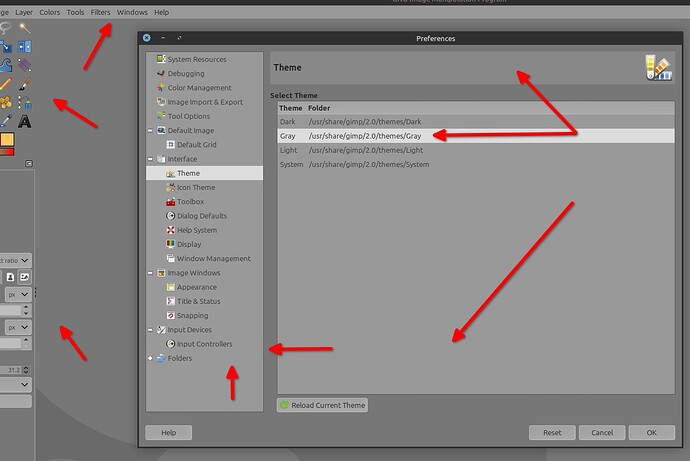Screen dimensions: 690x461
Task: Open the Filters menu
Action: [x=100, y=12]
